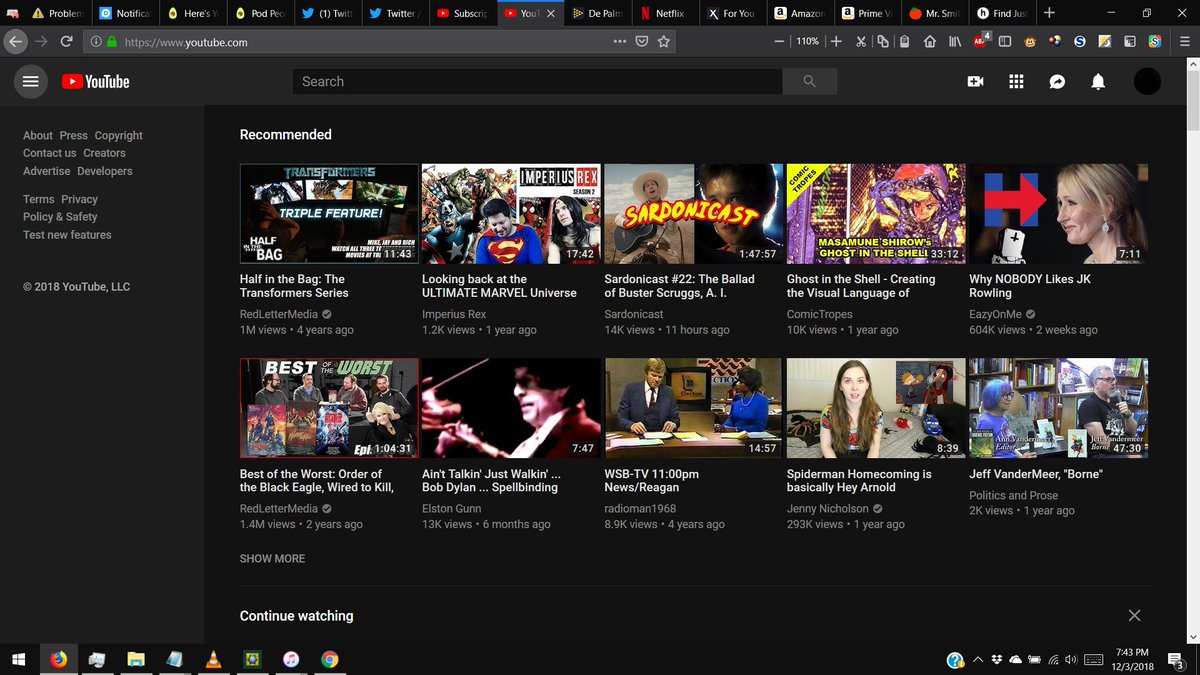Screen dimensions: 1200x675
Task: Open the upload video camera icon
Action: click(x=975, y=82)
